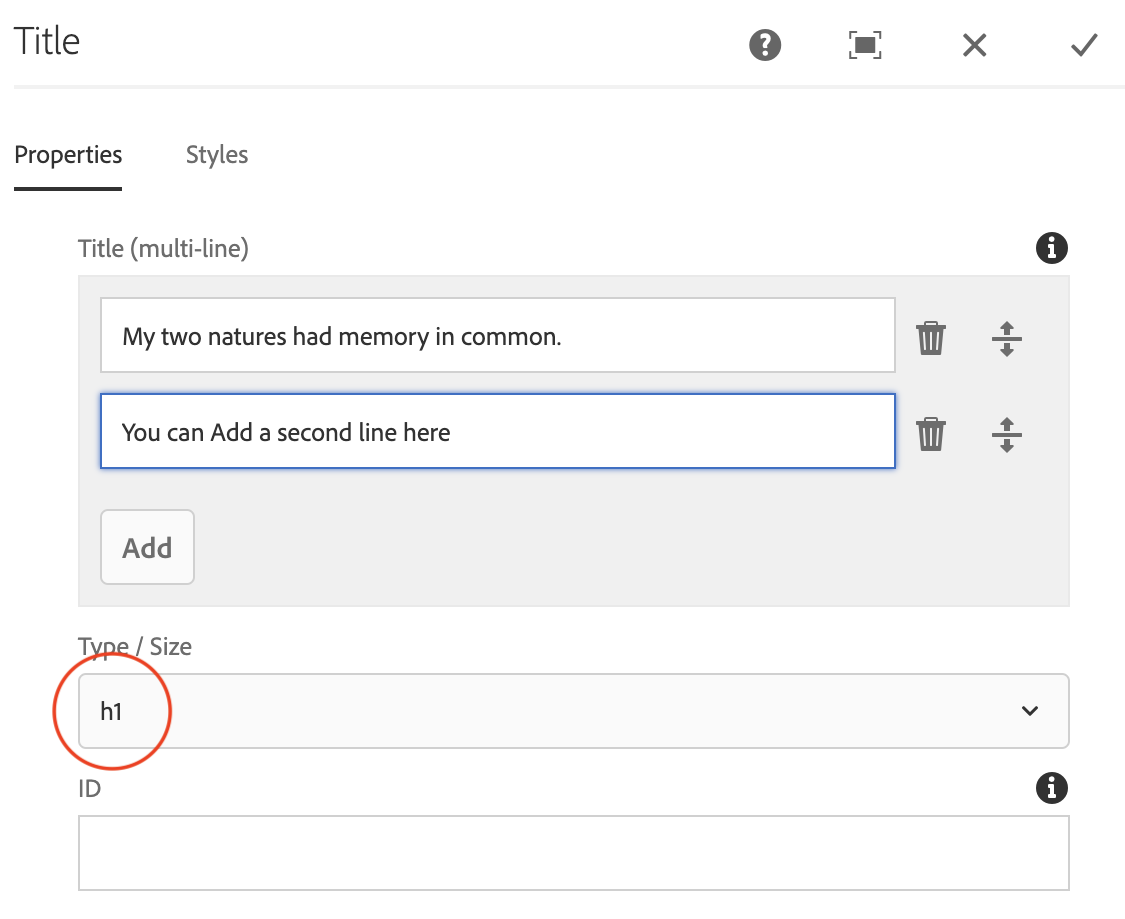Focus the blue-highlighted second title field
Viewport: 1125px width, 919px height.
[x=497, y=431]
